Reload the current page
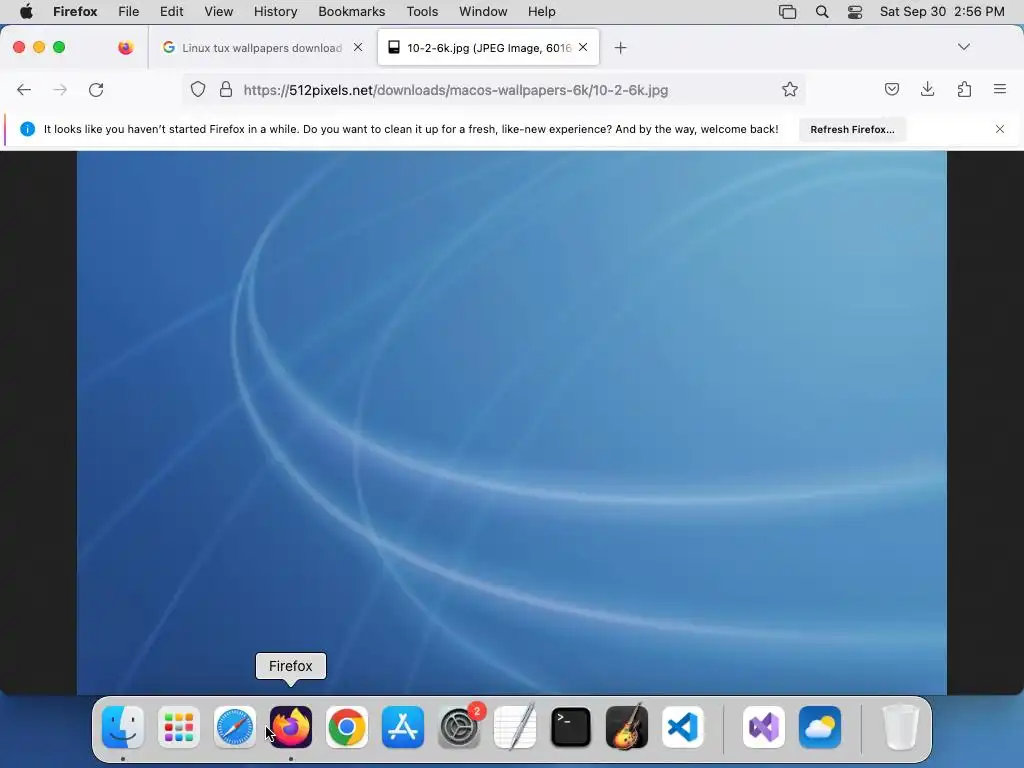The height and width of the screenshot is (768, 1024). pyautogui.click(x=96, y=89)
